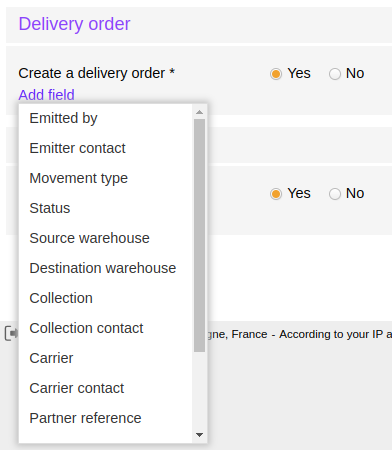Open the Add field link

click(x=46, y=95)
